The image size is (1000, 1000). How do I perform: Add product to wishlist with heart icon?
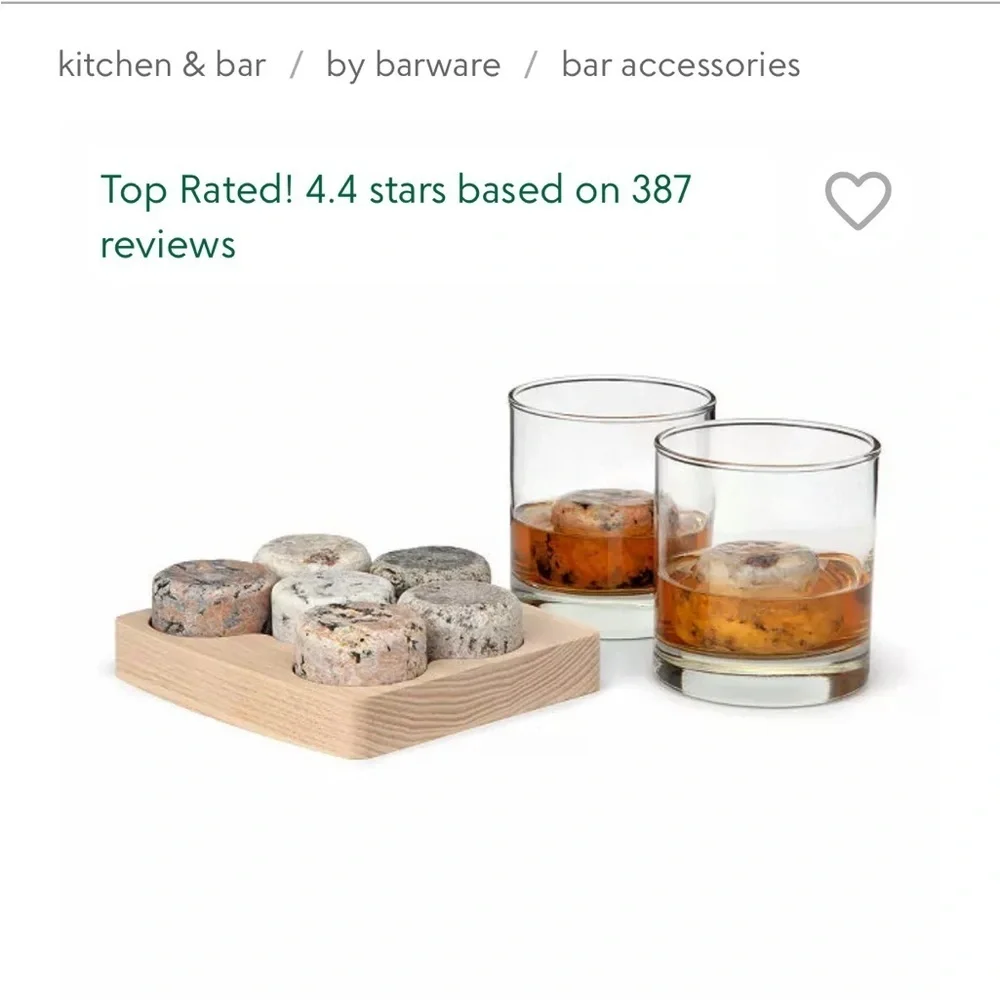coord(857,201)
